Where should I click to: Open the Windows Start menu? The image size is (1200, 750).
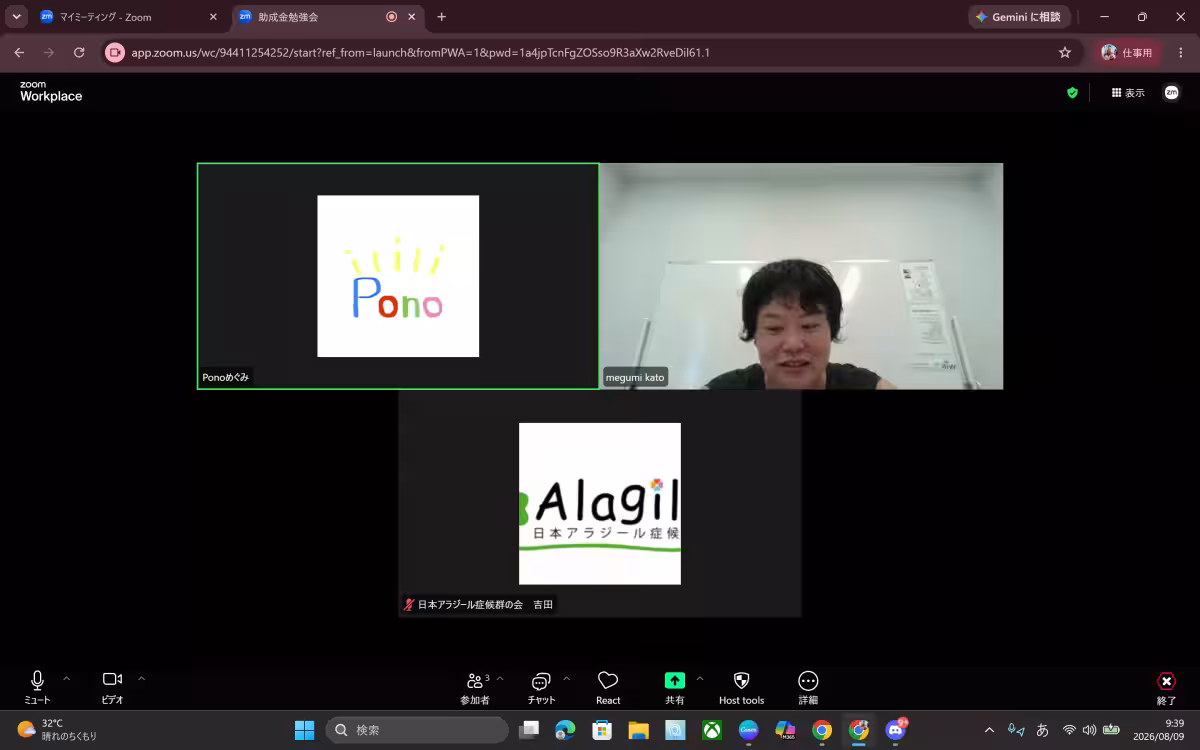[x=305, y=730]
